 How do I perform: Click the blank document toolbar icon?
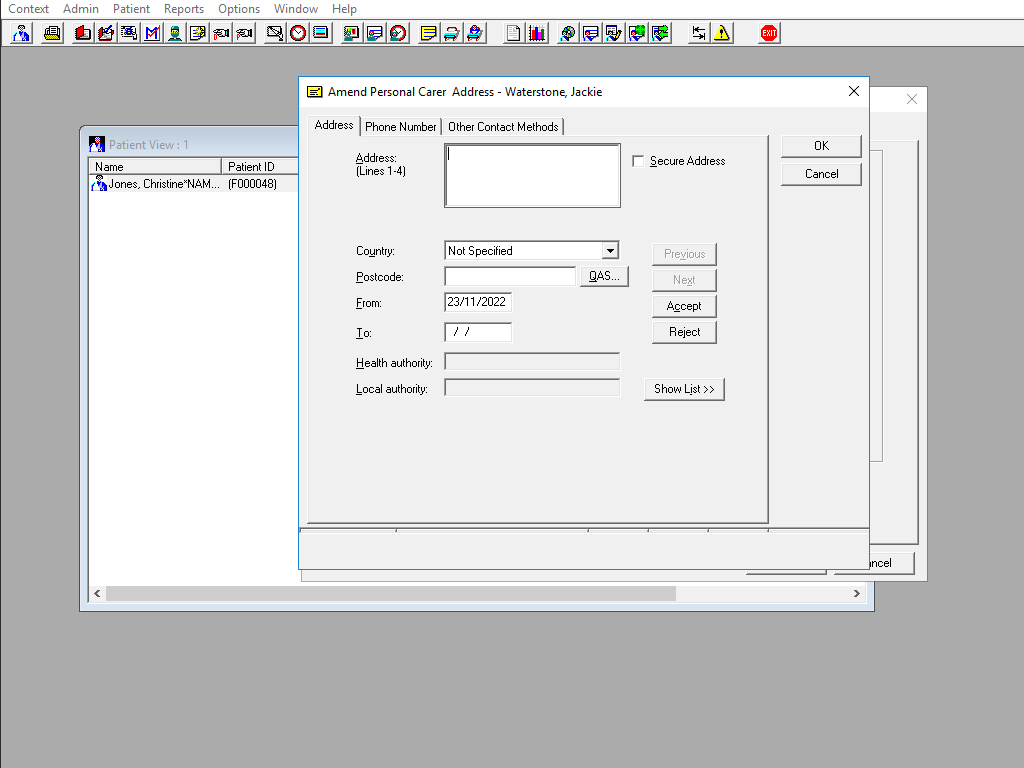pos(513,33)
